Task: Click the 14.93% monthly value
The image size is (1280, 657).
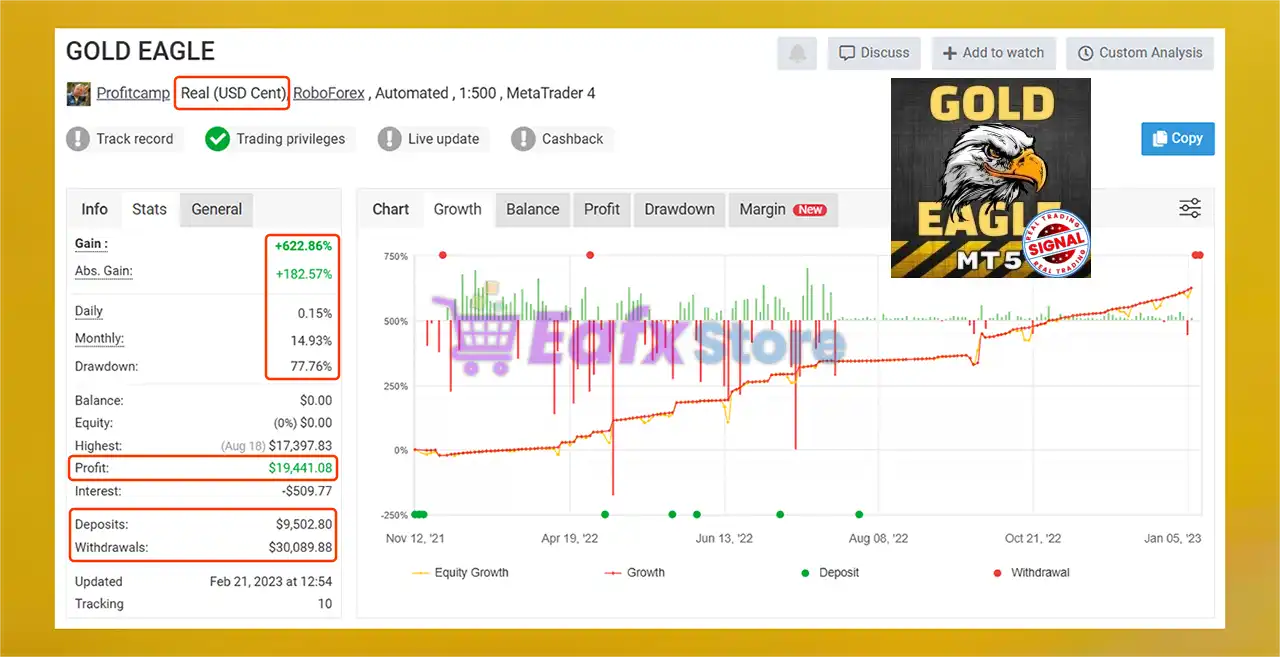Action: pos(312,340)
